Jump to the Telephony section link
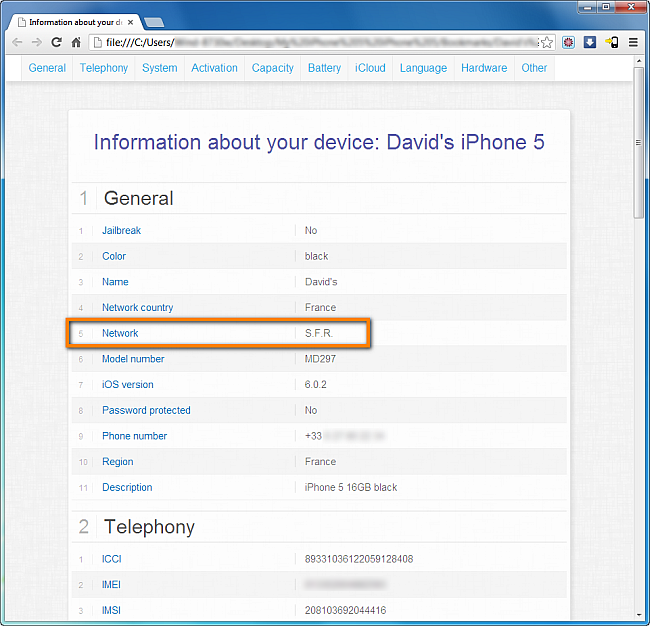This screenshot has height=626, width=650. tap(104, 68)
